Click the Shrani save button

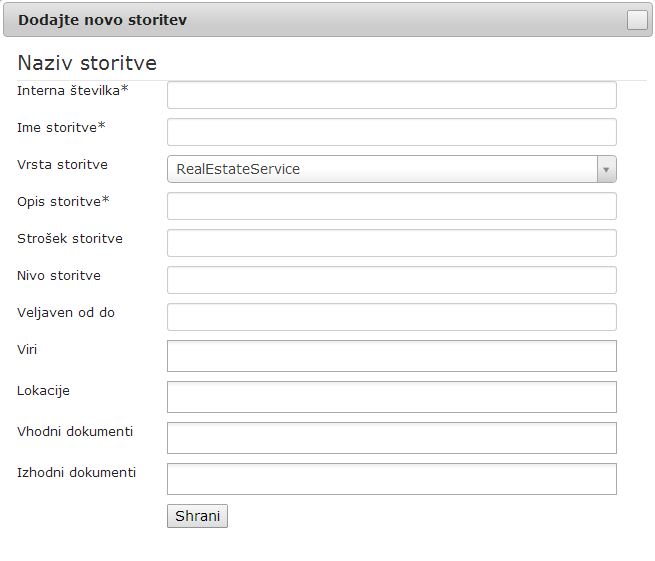click(x=197, y=516)
